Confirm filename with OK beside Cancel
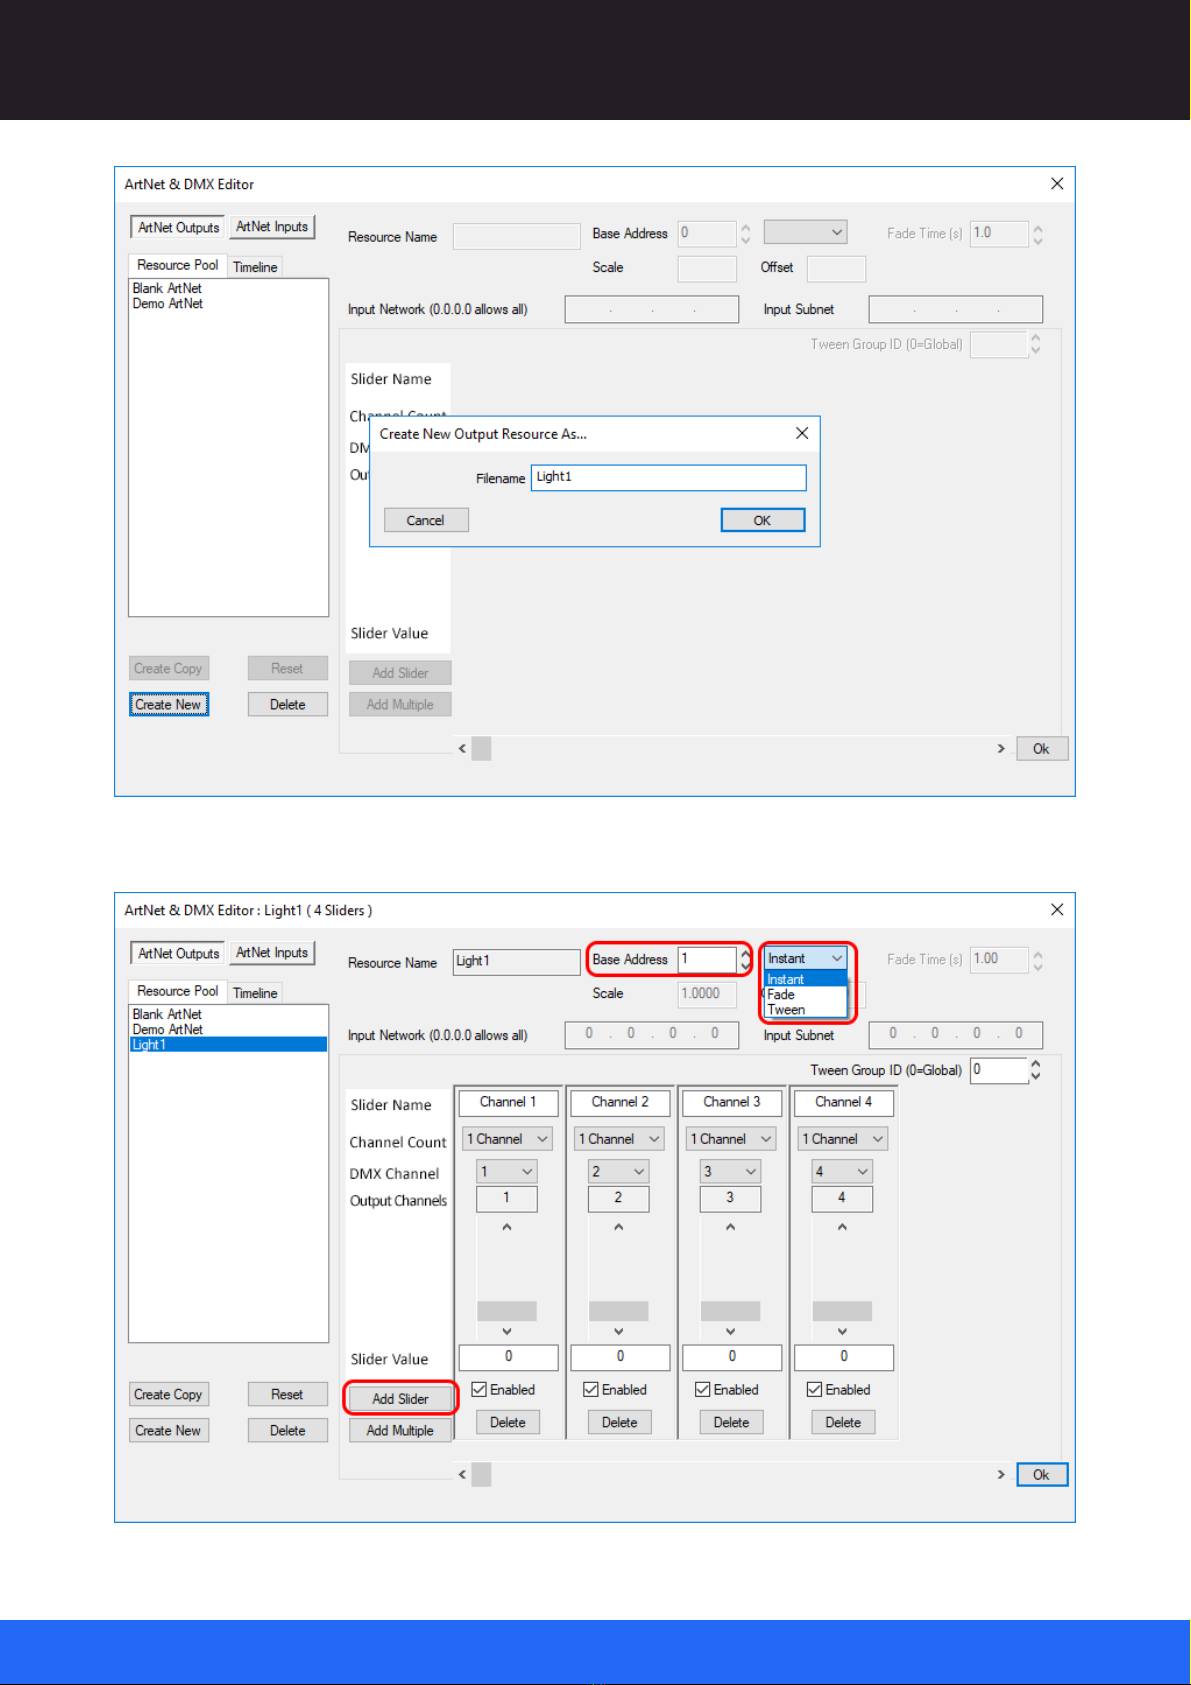Viewport: 1191px width, 1685px height. (762, 520)
